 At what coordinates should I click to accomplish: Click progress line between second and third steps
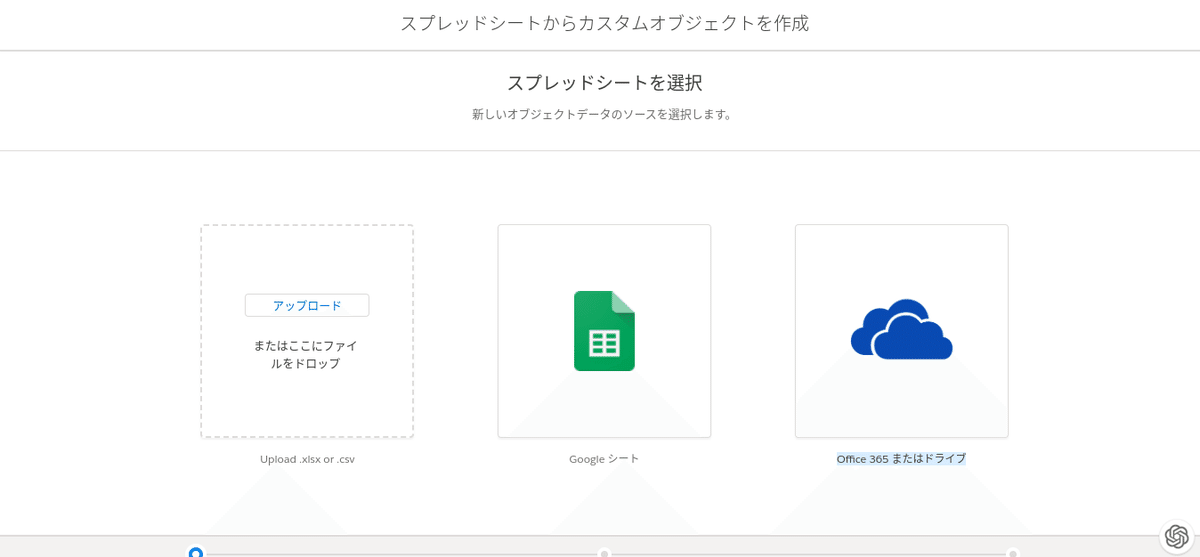click(x=808, y=553)
